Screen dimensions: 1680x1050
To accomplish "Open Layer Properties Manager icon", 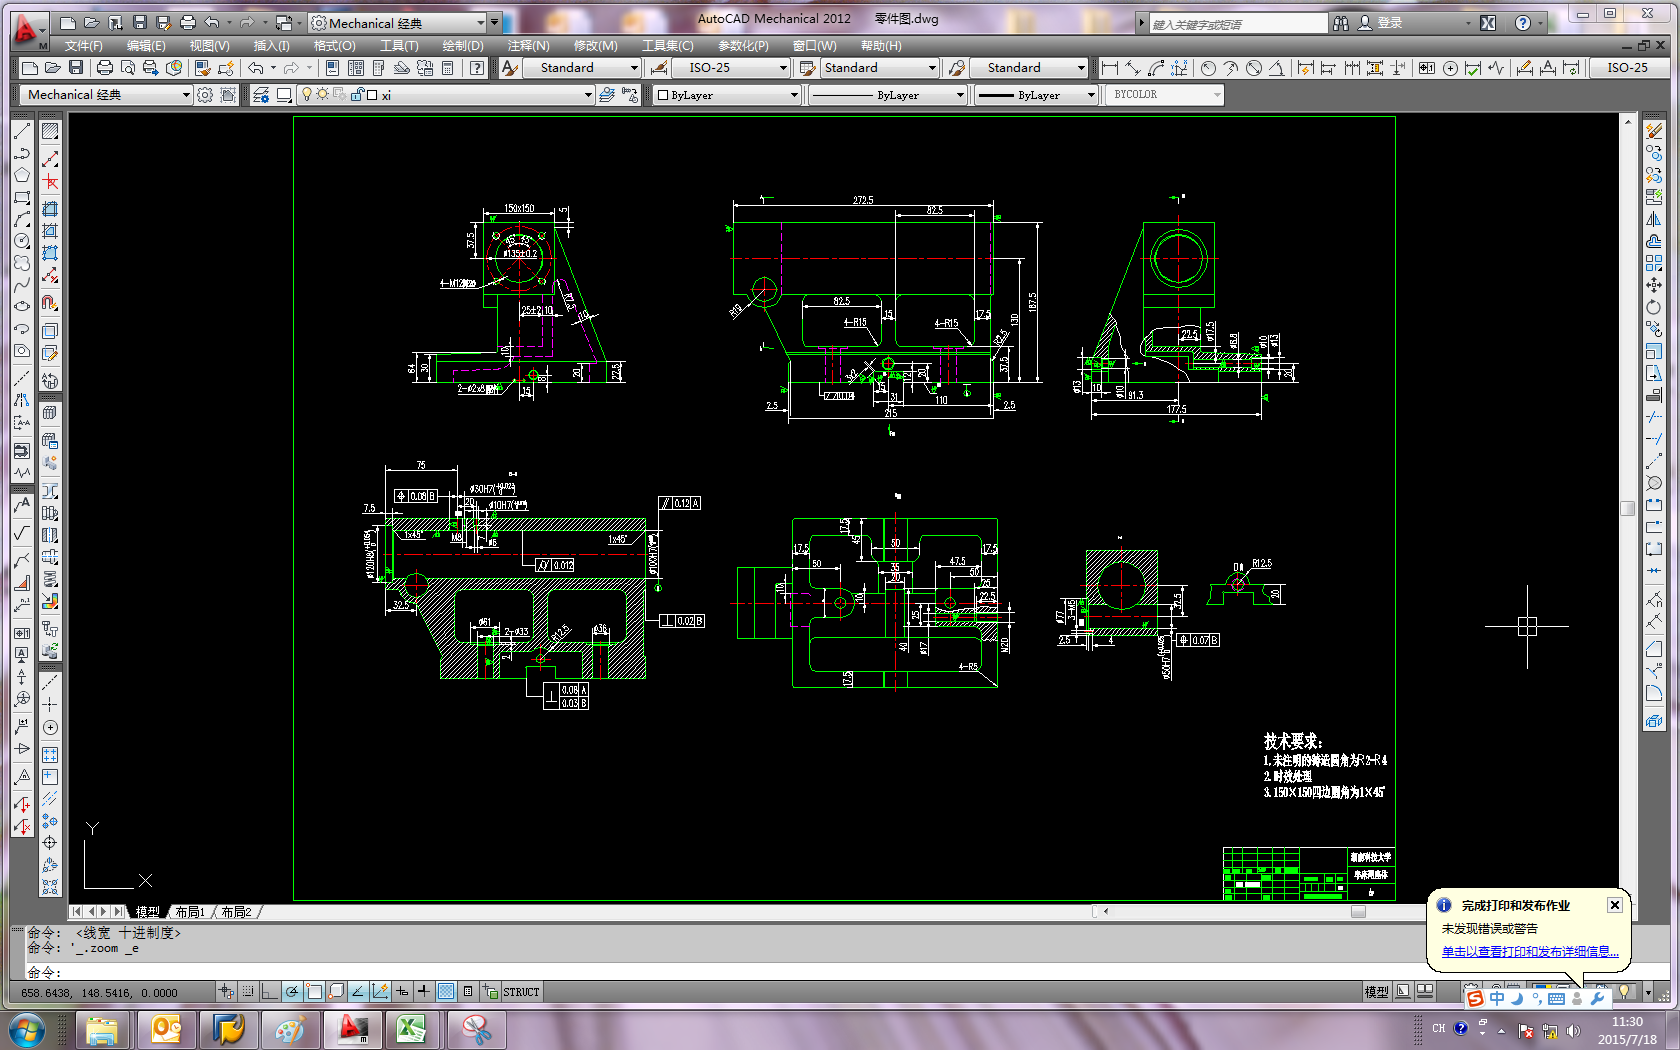I will point(260,95).
